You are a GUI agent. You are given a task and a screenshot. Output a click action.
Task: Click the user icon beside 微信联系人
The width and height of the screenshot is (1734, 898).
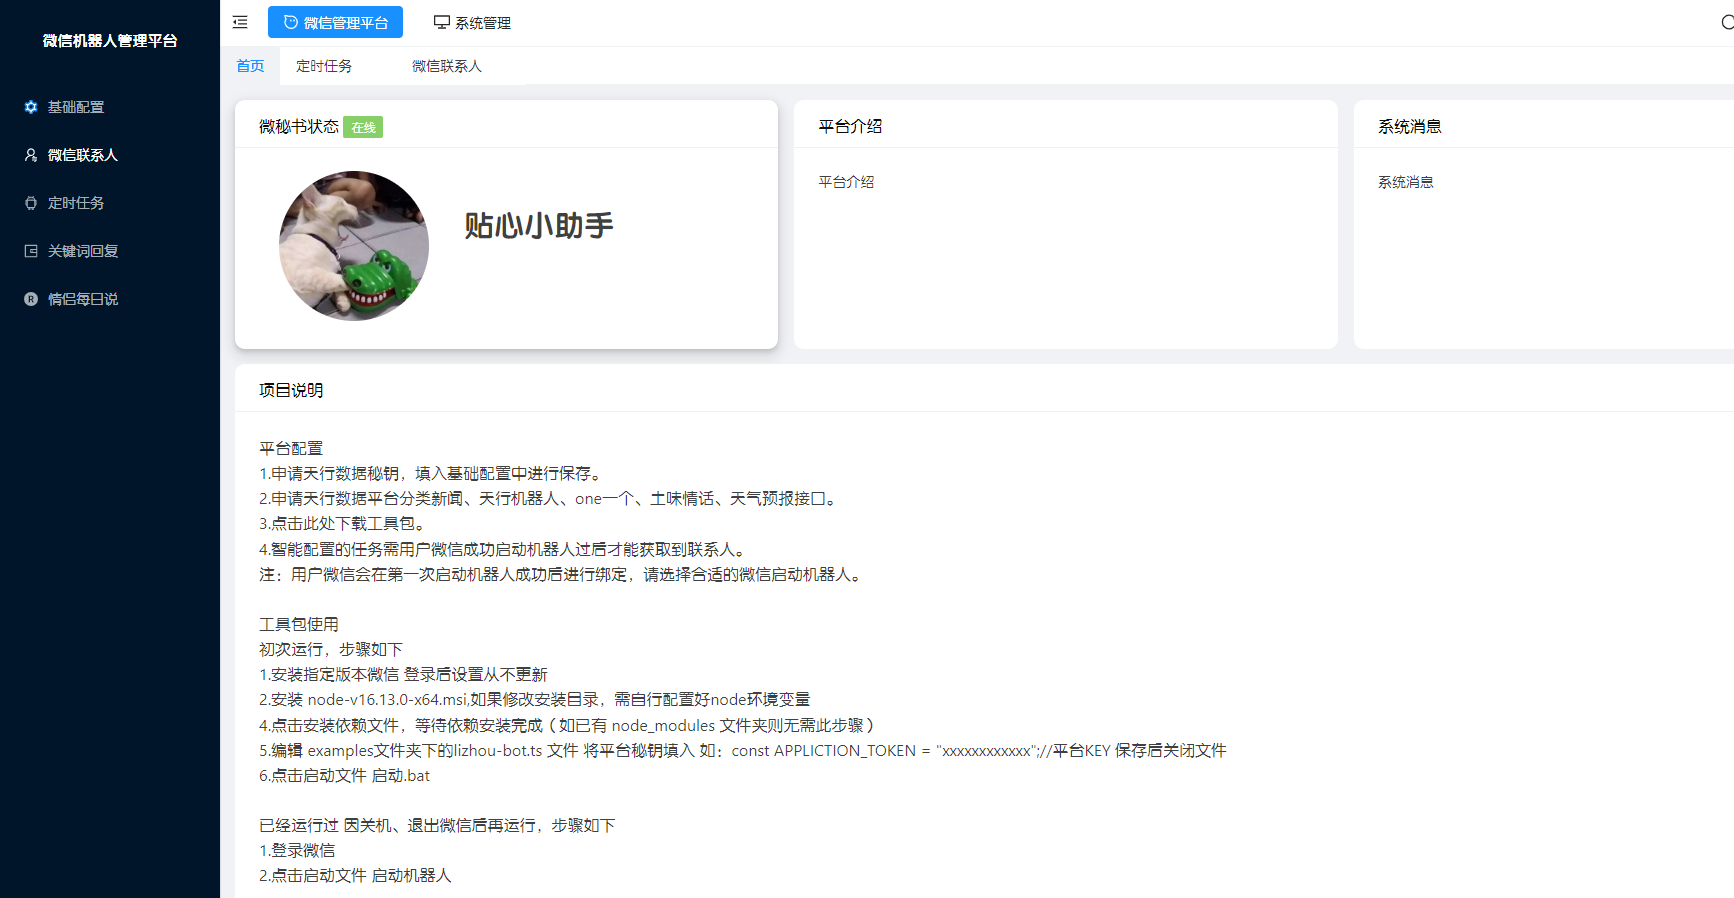[x=31, y=155]
